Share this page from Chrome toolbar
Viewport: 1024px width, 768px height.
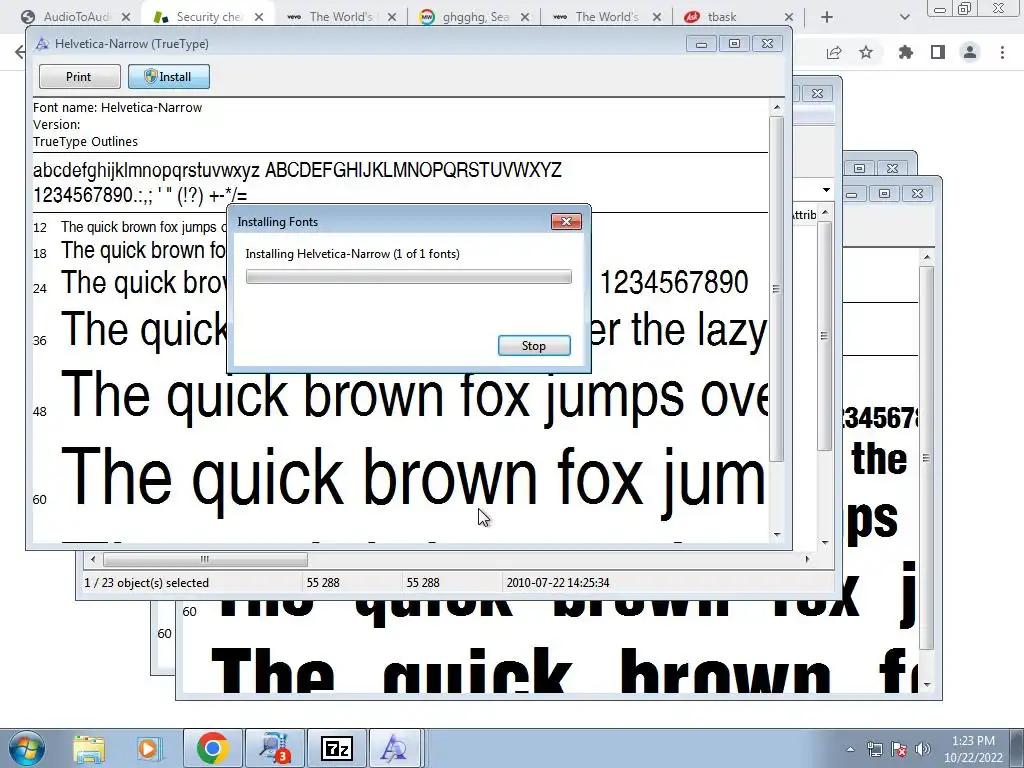click(x=834, y=52)
